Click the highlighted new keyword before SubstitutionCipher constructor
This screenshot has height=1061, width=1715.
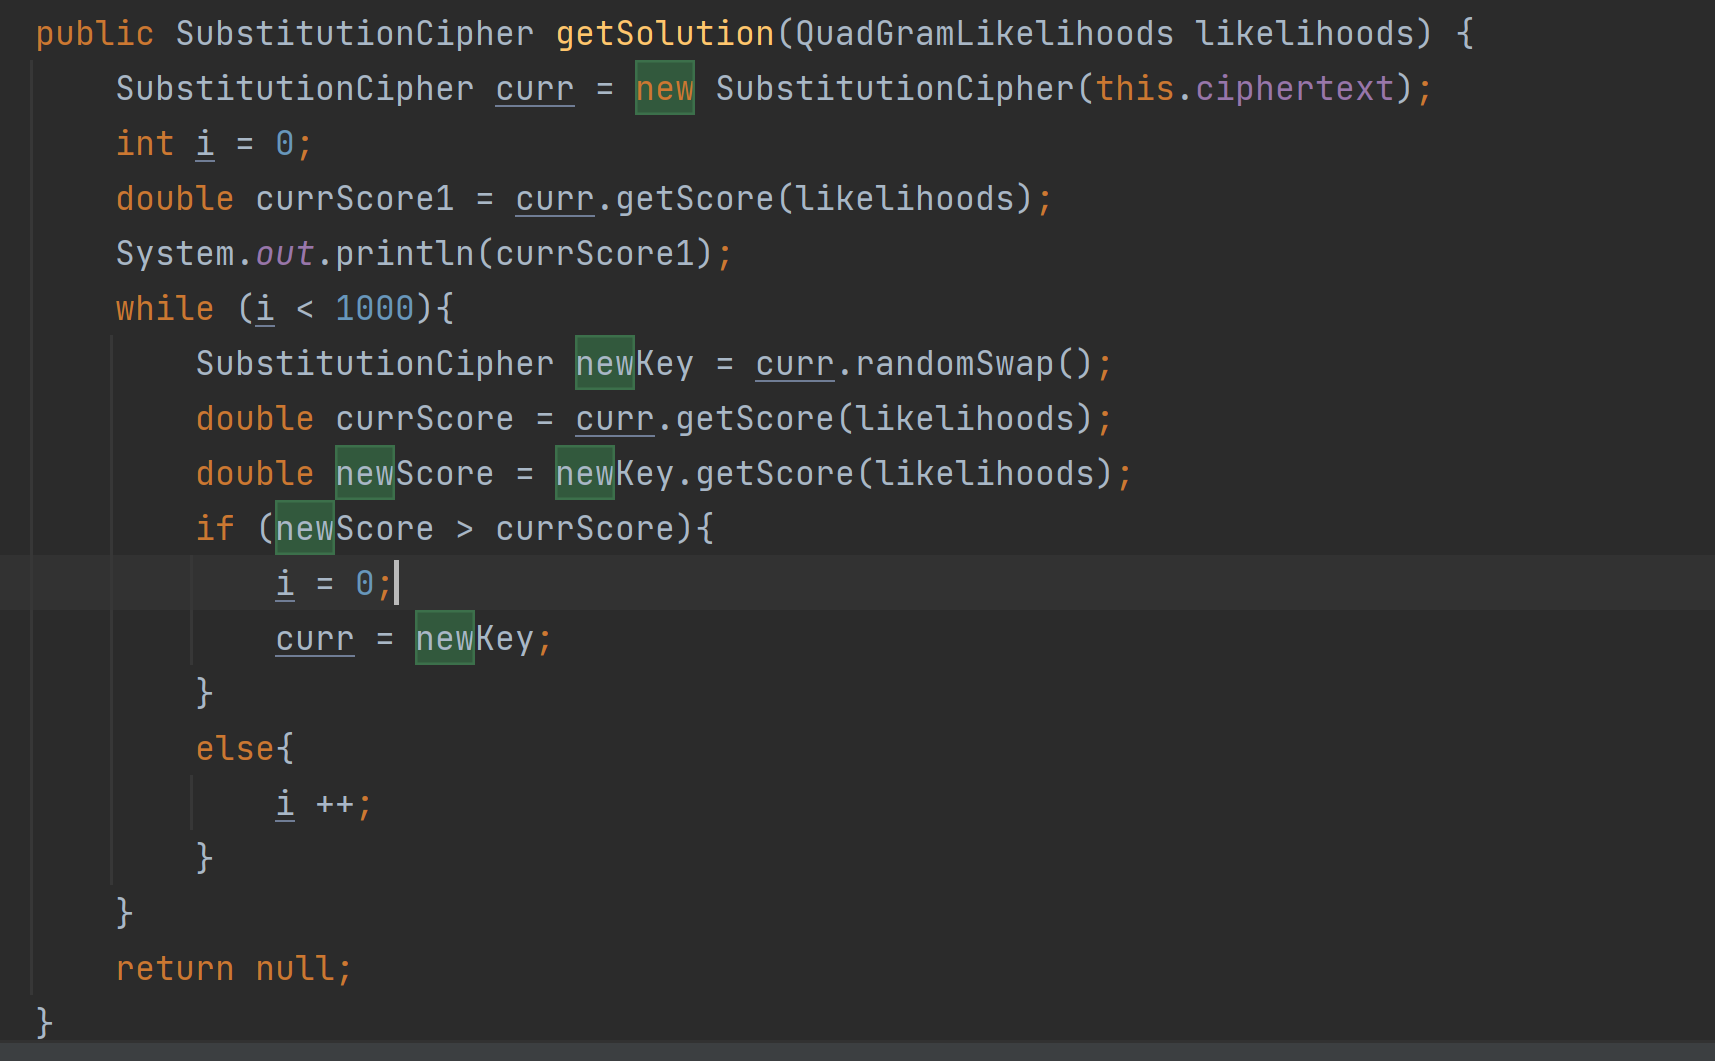pyautogui.click(x=664, y=89)
